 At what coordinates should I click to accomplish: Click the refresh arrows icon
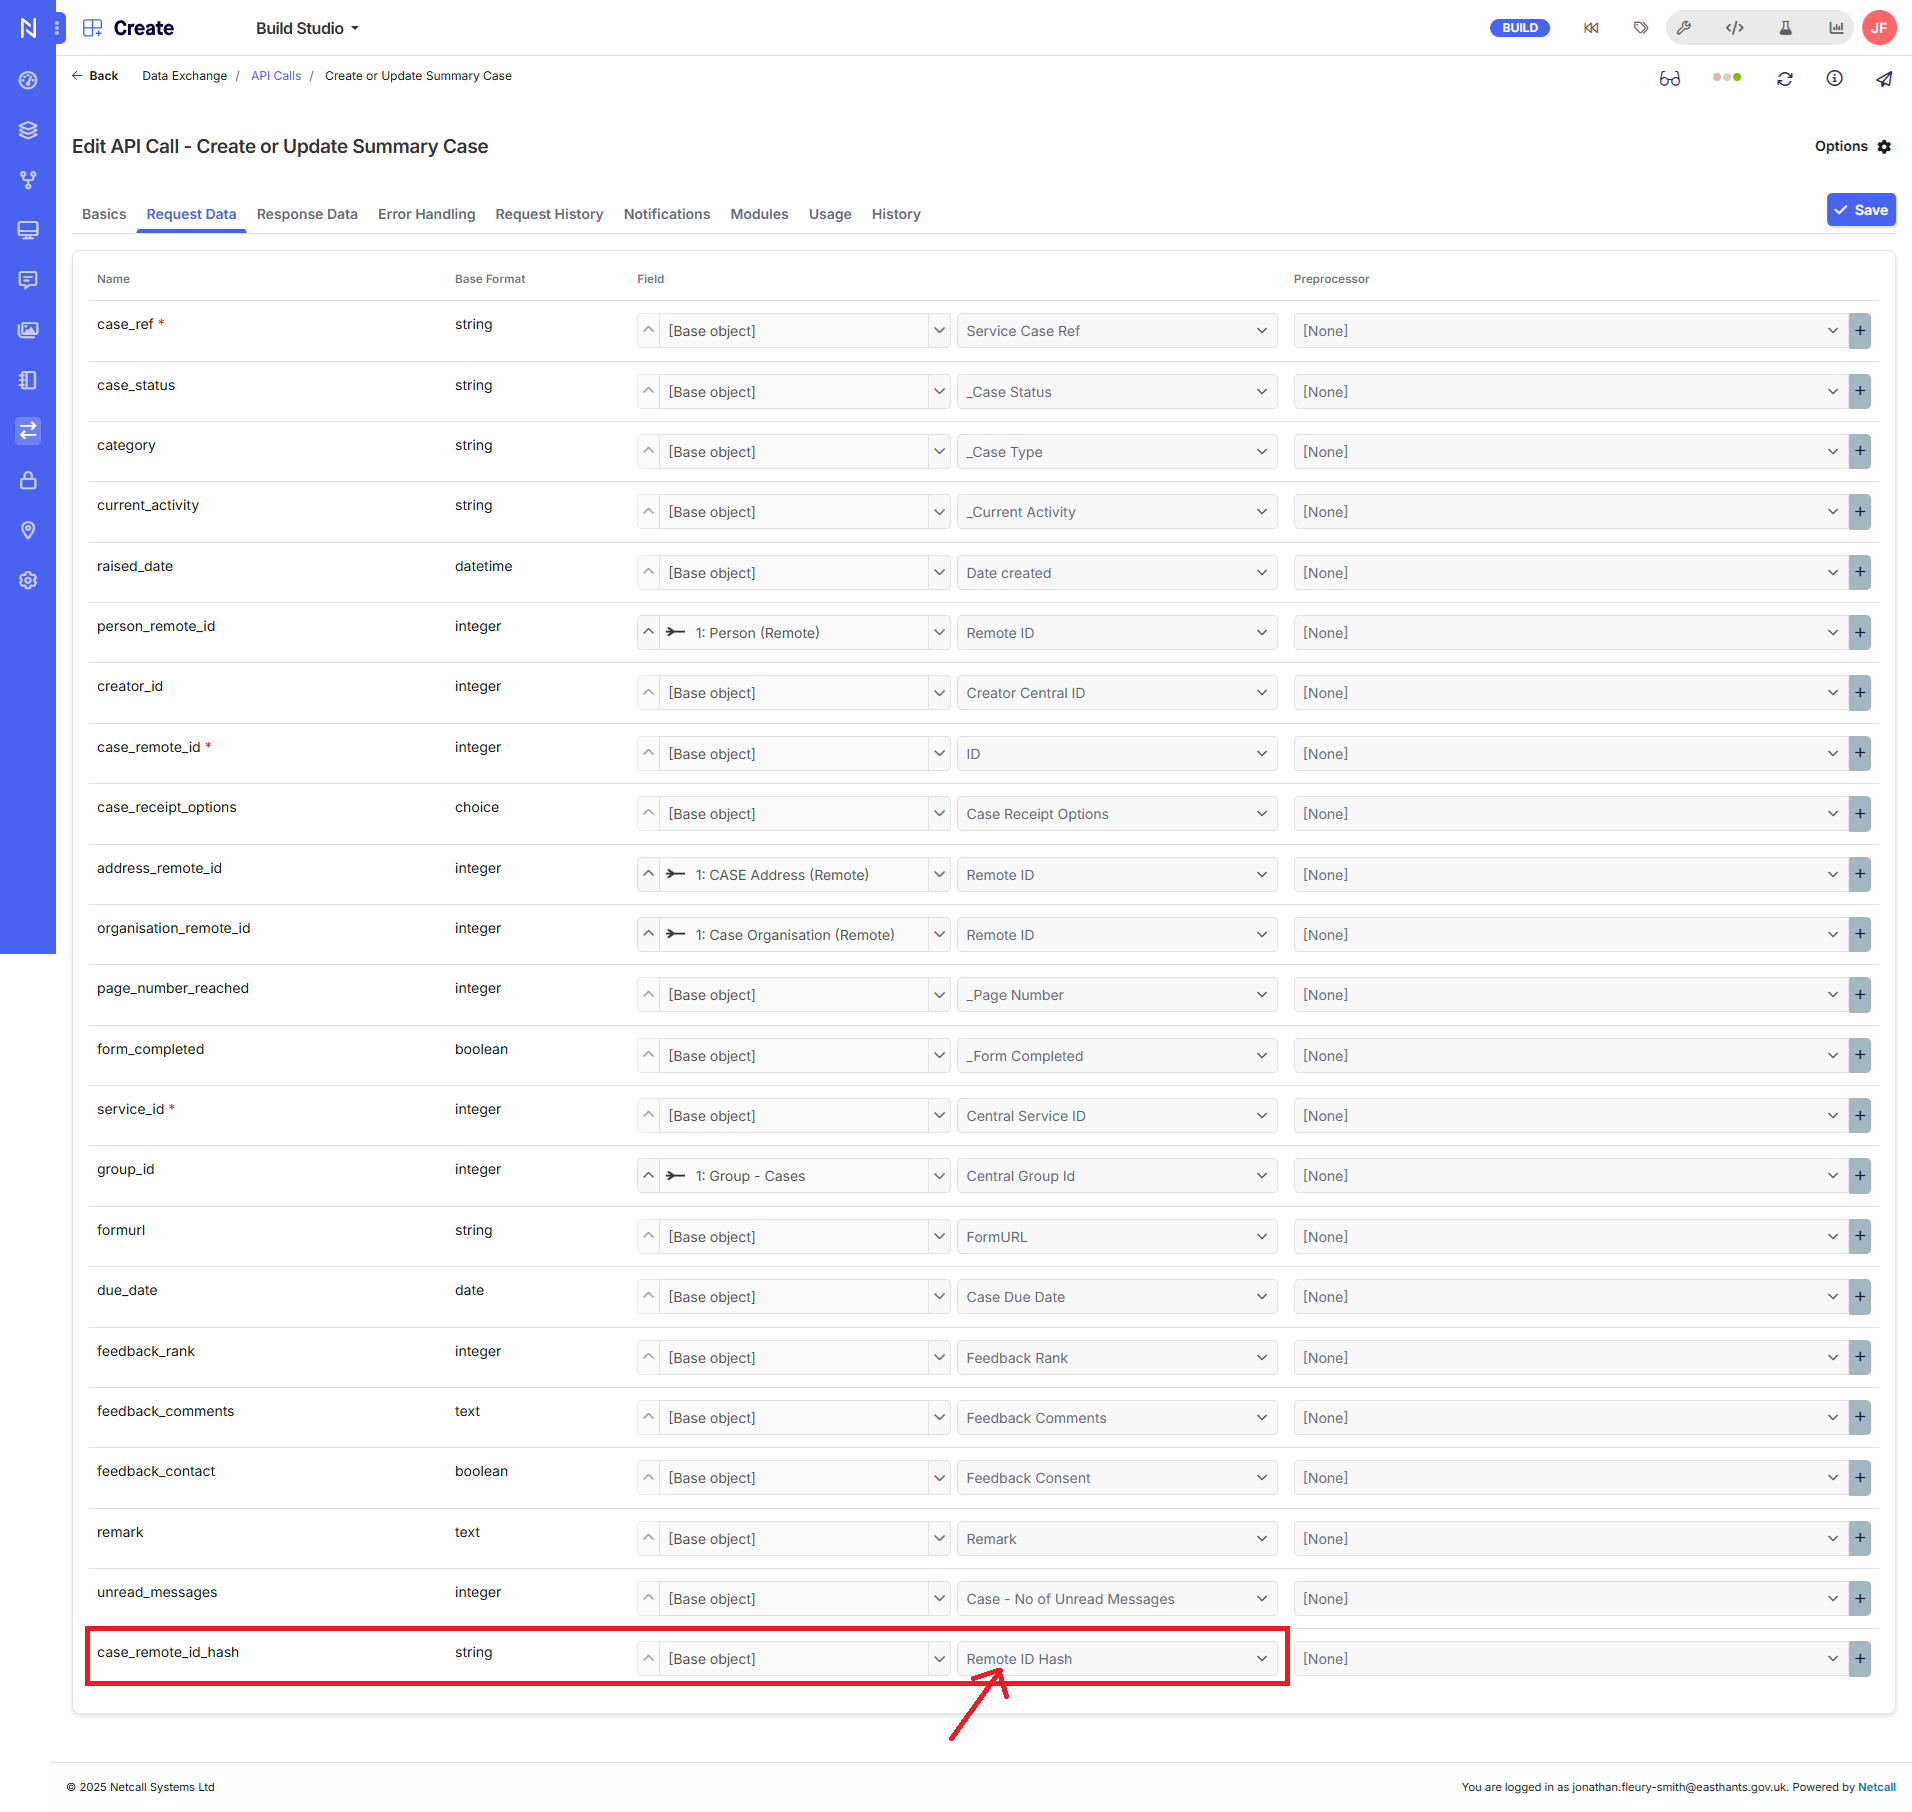tap(1785, 78)
